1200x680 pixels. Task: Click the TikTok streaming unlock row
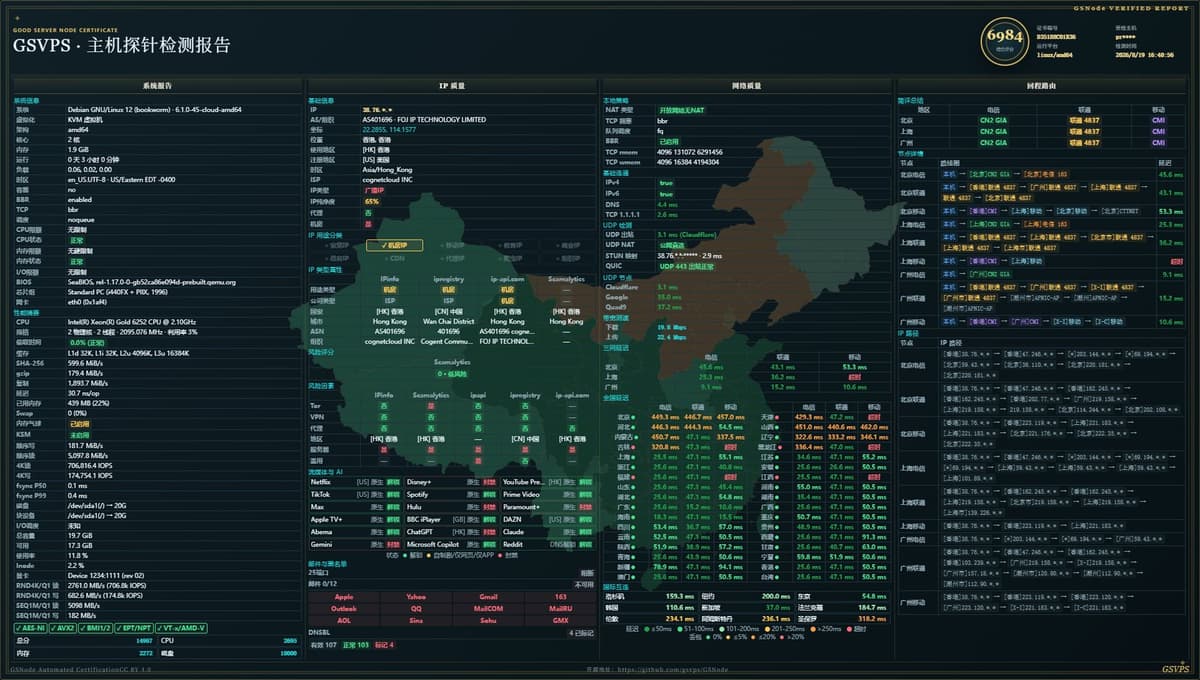coord(355,494)
